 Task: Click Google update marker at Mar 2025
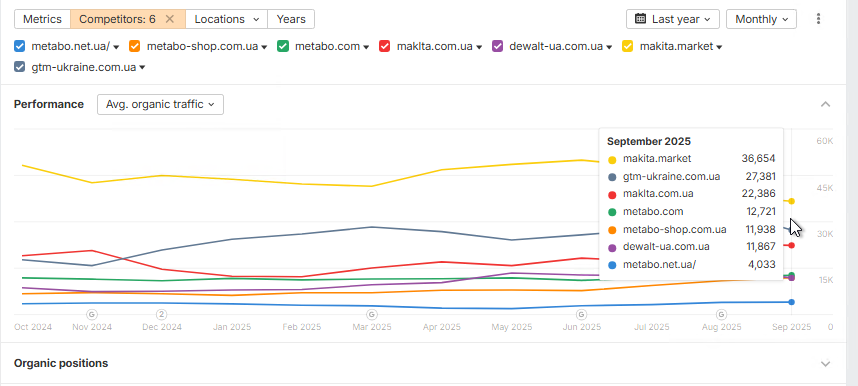(x=372, y=314)
